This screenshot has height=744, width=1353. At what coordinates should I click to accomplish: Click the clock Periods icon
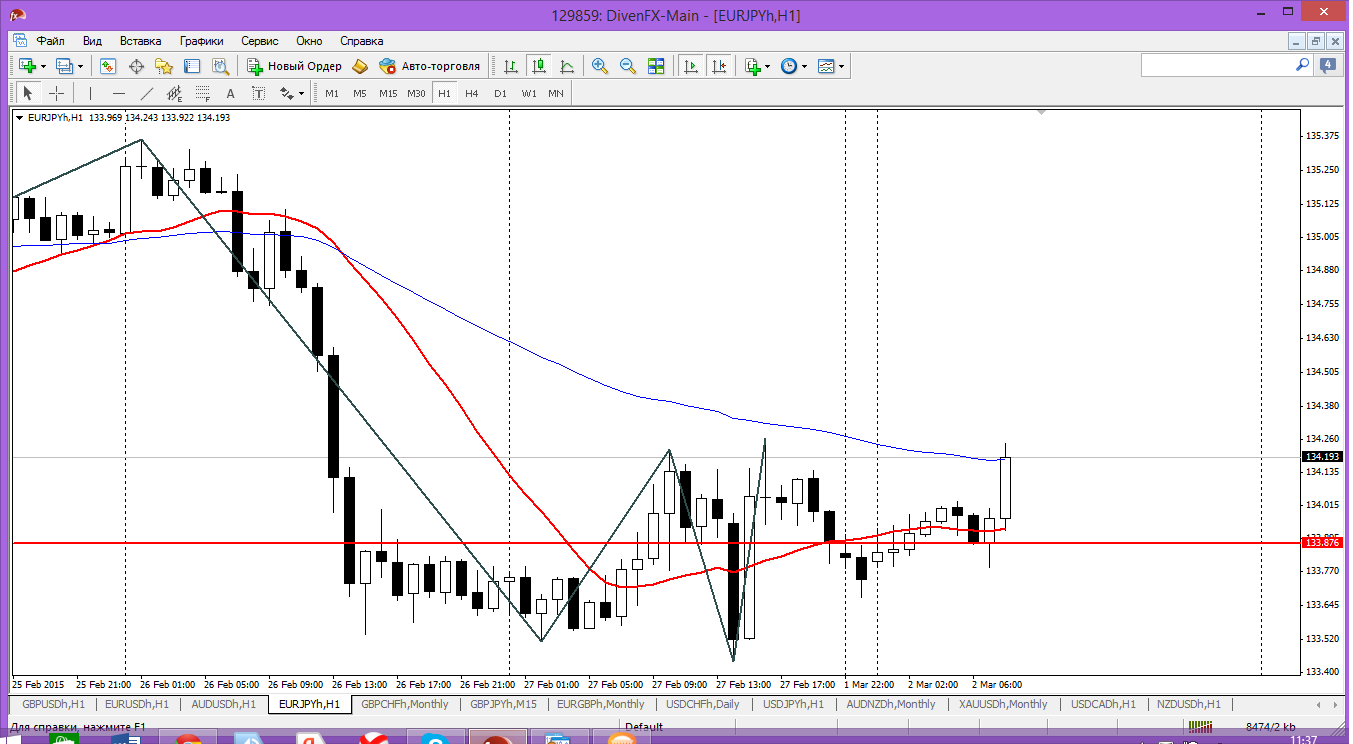point(789,66)
